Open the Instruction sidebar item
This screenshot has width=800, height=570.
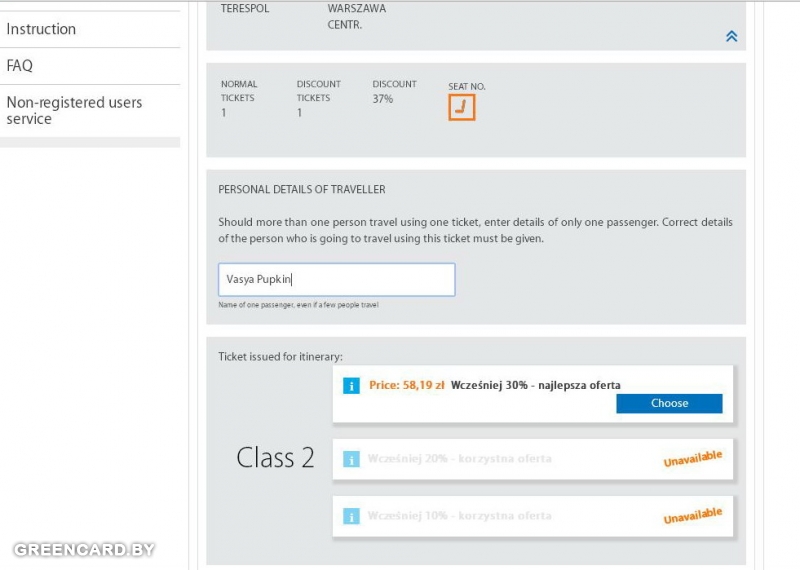41,29
